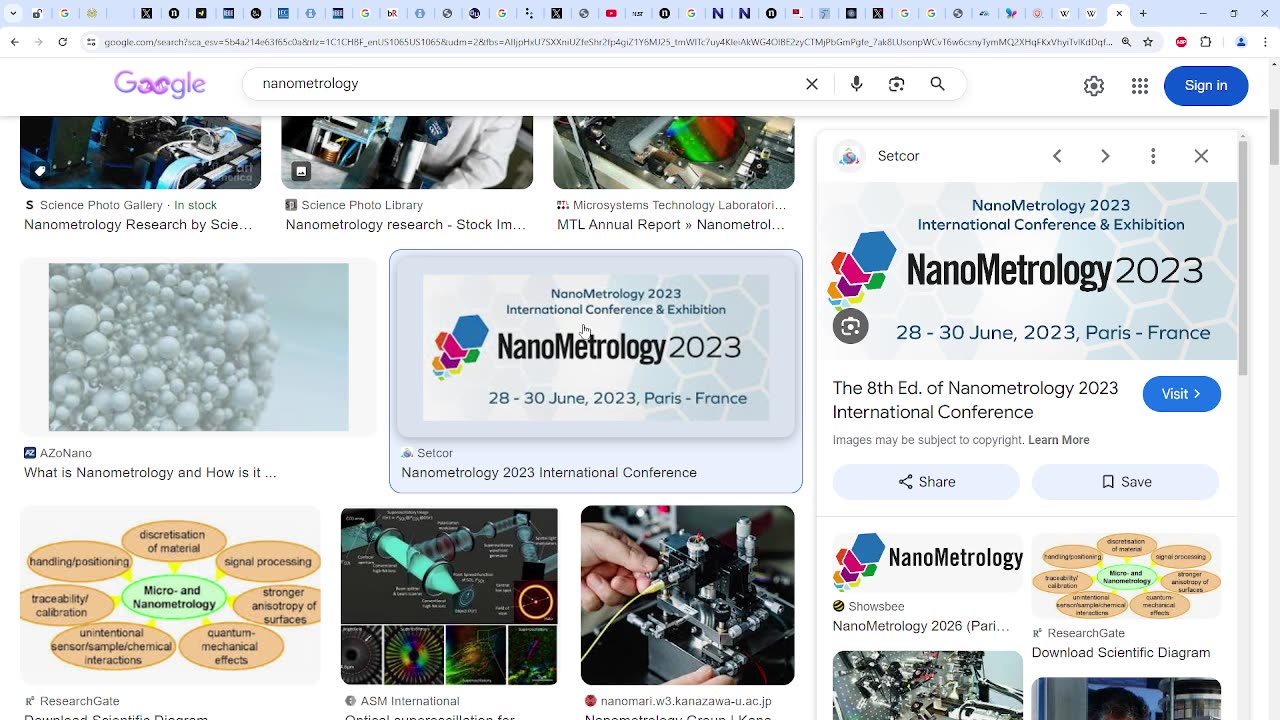Go forward in browser history

tap(38, 42)
